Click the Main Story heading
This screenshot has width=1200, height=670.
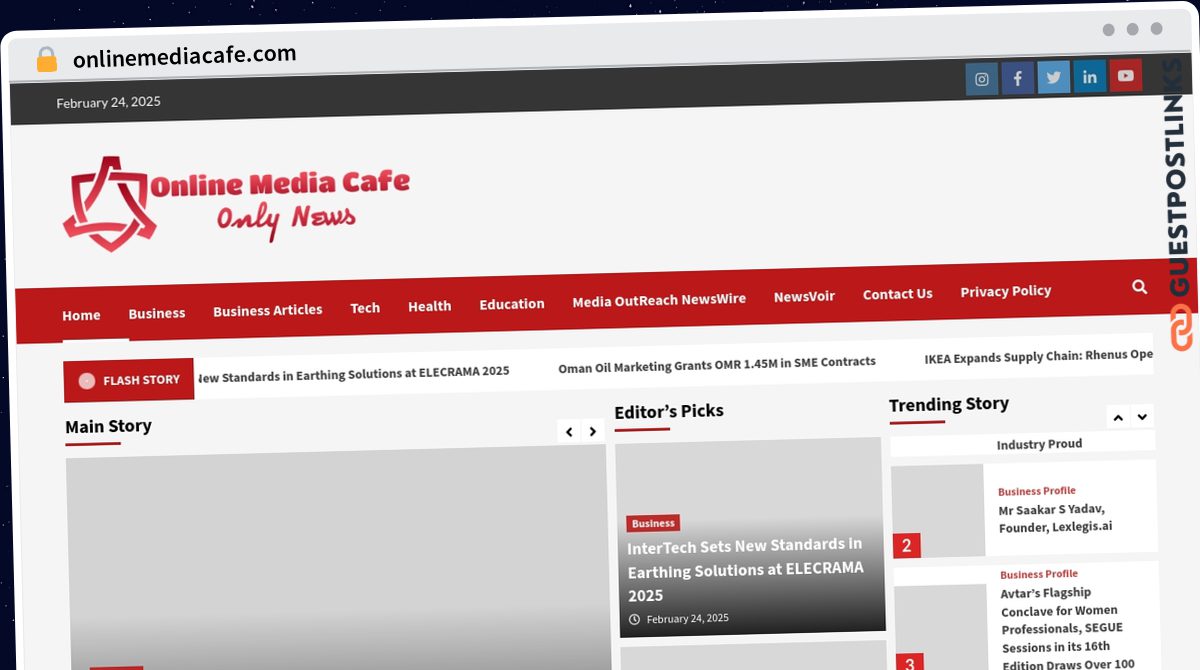pyautogui.click(x=108, y=427)
